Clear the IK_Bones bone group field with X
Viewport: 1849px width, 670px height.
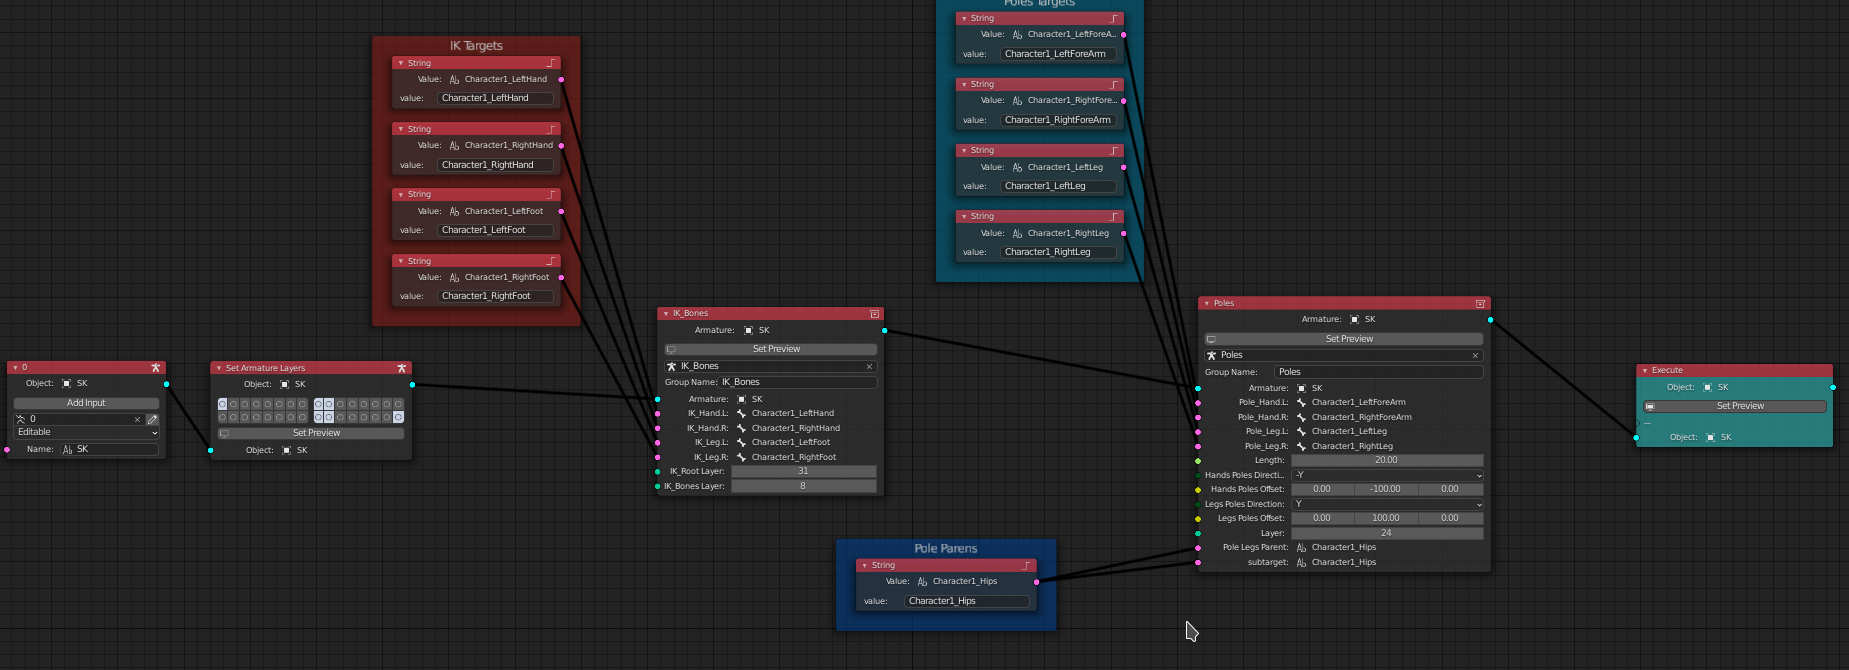[869, 366]
